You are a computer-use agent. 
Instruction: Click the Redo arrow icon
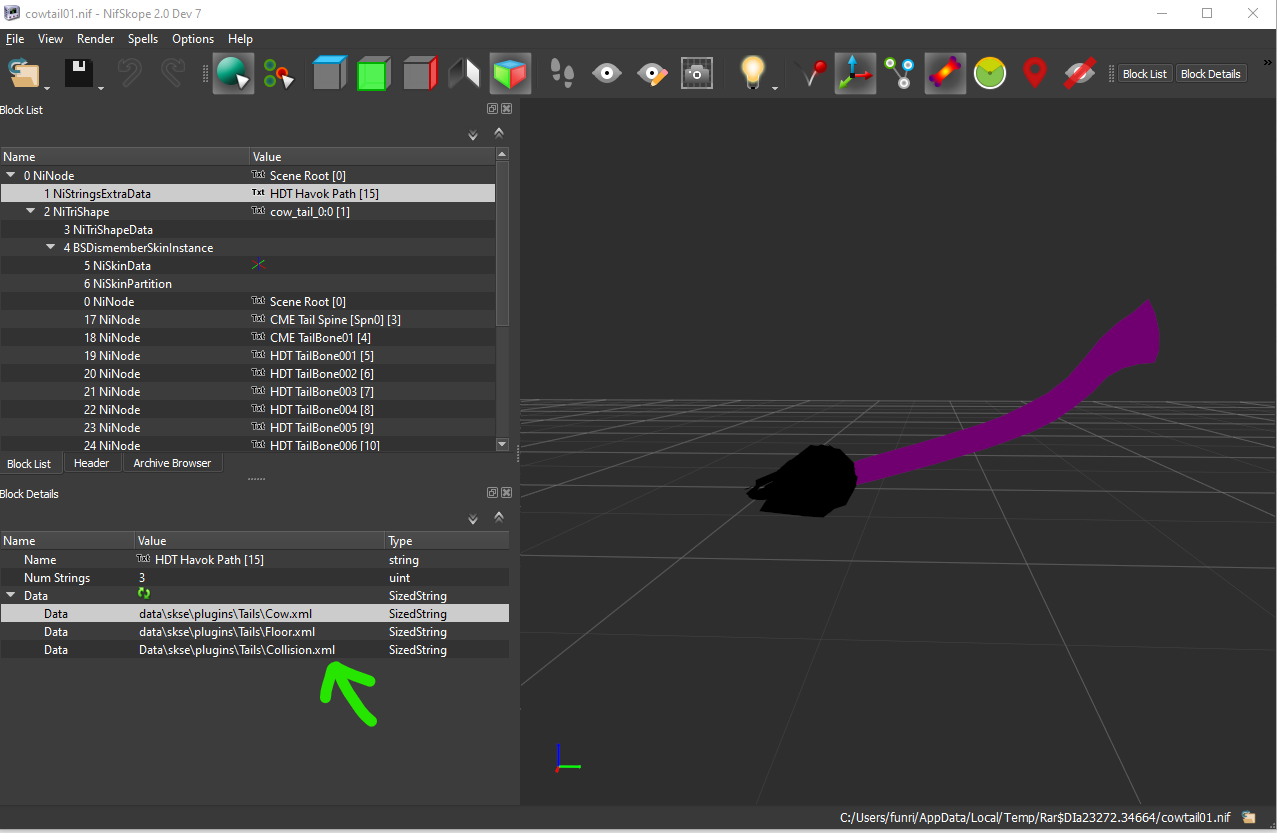coord(172,73)
